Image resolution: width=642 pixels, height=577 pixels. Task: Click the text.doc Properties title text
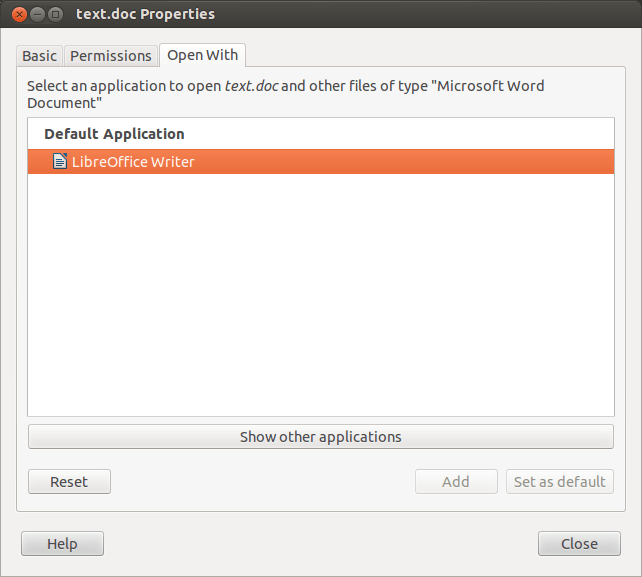click(145, 14)
